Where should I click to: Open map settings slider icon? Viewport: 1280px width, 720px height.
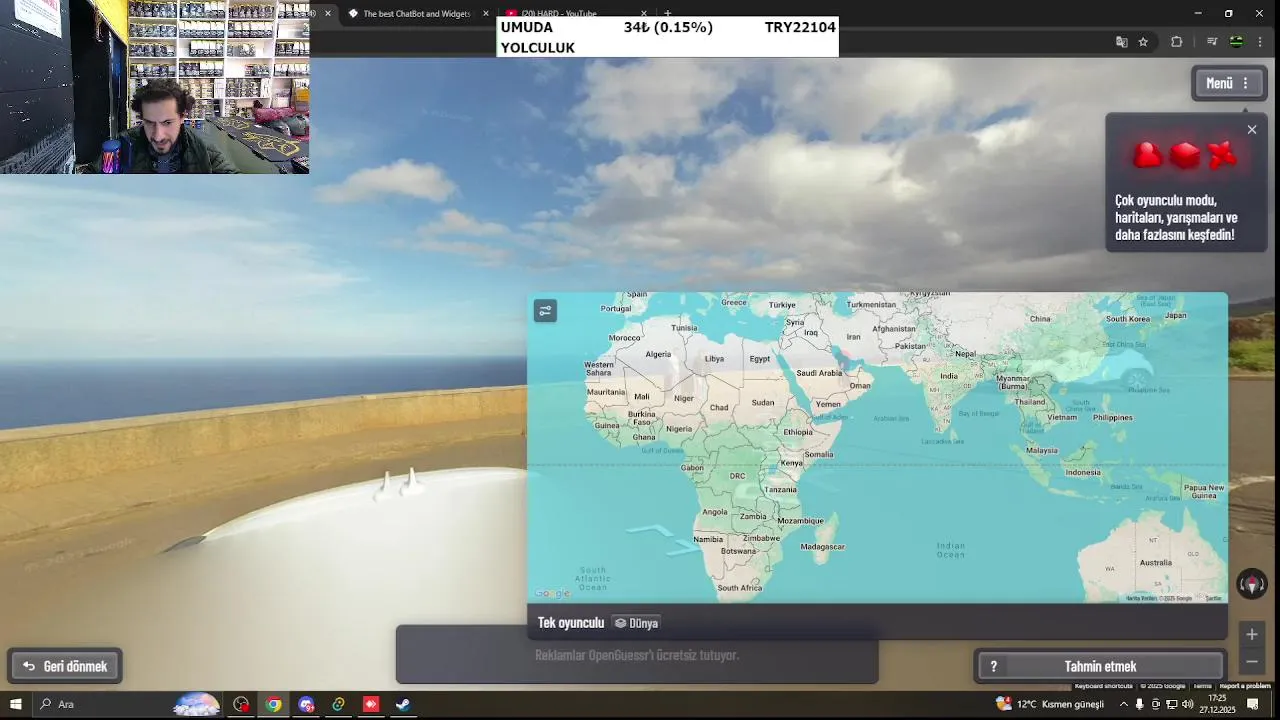pos(545,311)
